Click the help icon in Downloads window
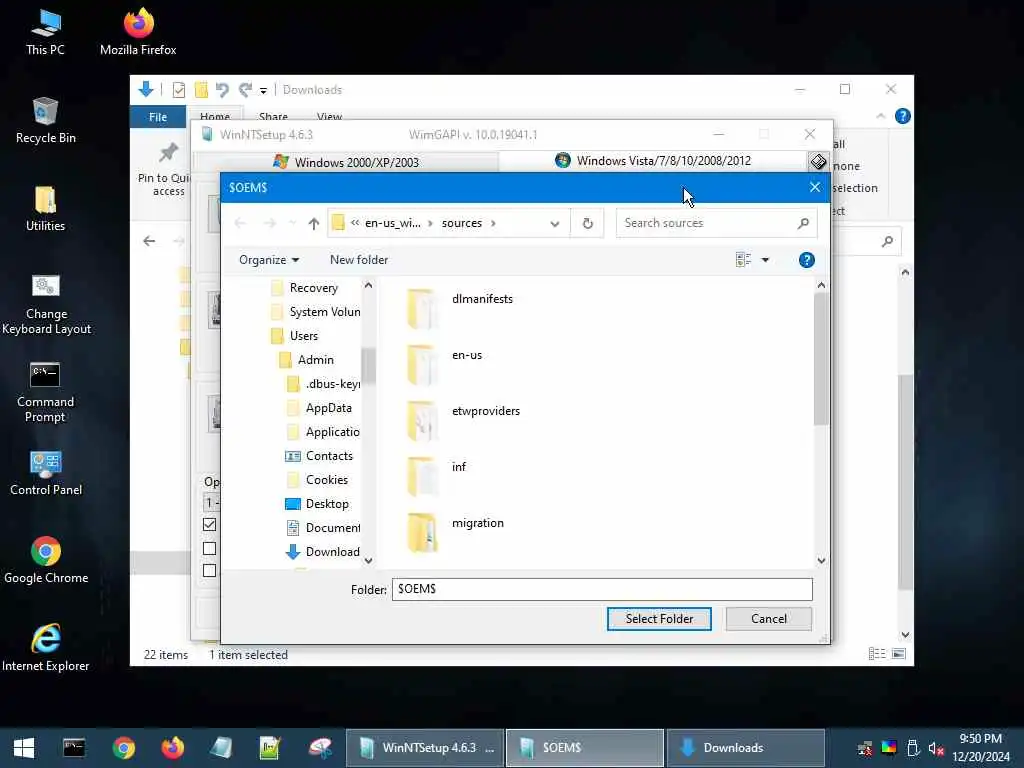The height and width of the screenshot is (768, 1024). coord(903,116)
